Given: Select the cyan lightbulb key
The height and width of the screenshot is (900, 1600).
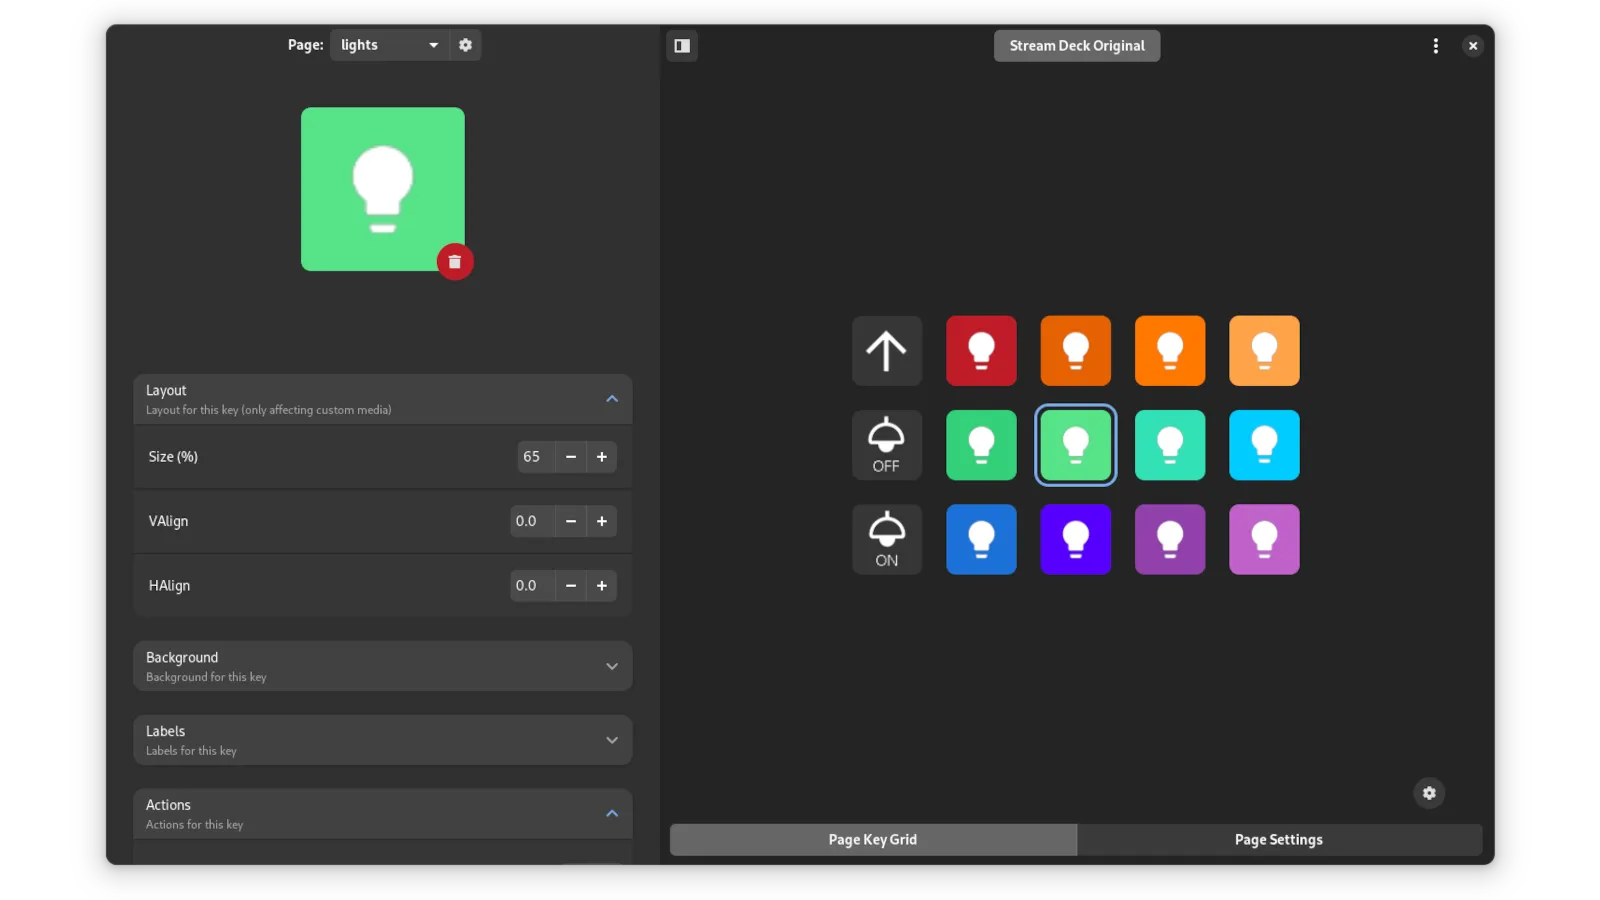Looking at the screenshot, I should click(x=1264, y=445).
